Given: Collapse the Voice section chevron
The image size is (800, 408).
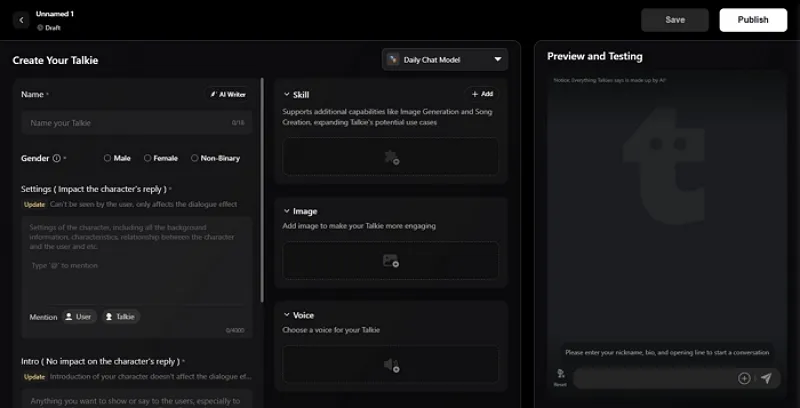Looking at the screenshot, I should pos(286,315).
